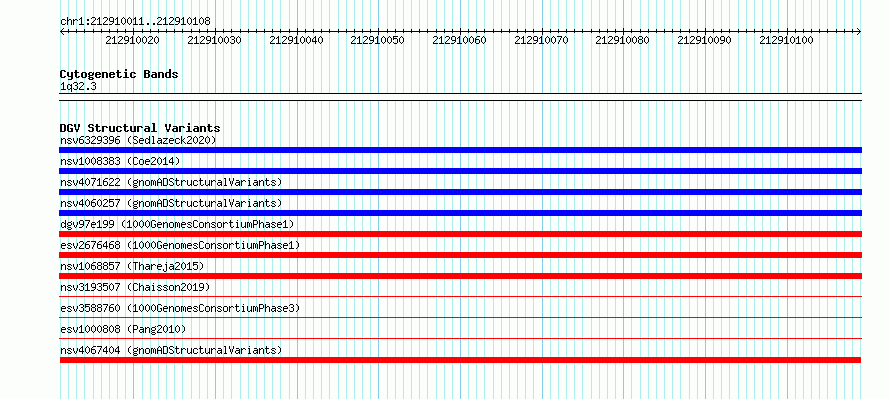Click the red bar beneath esv2676468
Viewport: 890px width, 399px height.
point(460,255)
